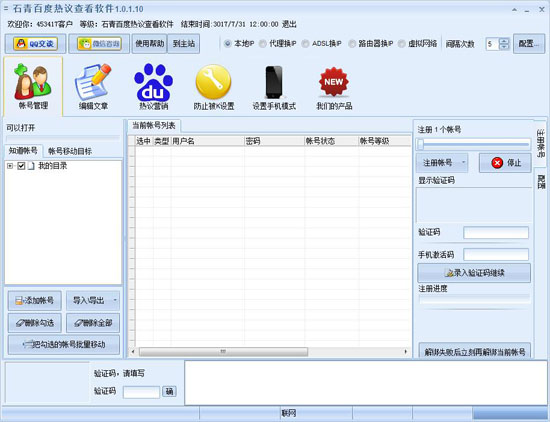
Task: Click the 停止 stop button
Action: pyautogui.click(x=505, y=163)
